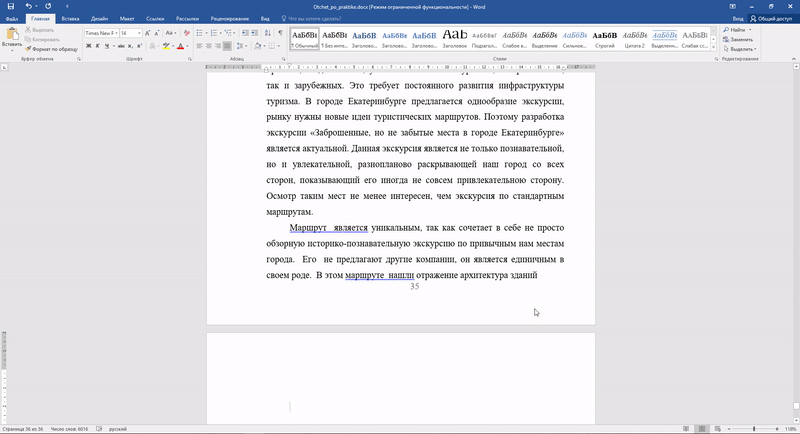This screenshot has height=434, width=800.
Task: Toggle superscript formatting
Action: coord(139,46)
